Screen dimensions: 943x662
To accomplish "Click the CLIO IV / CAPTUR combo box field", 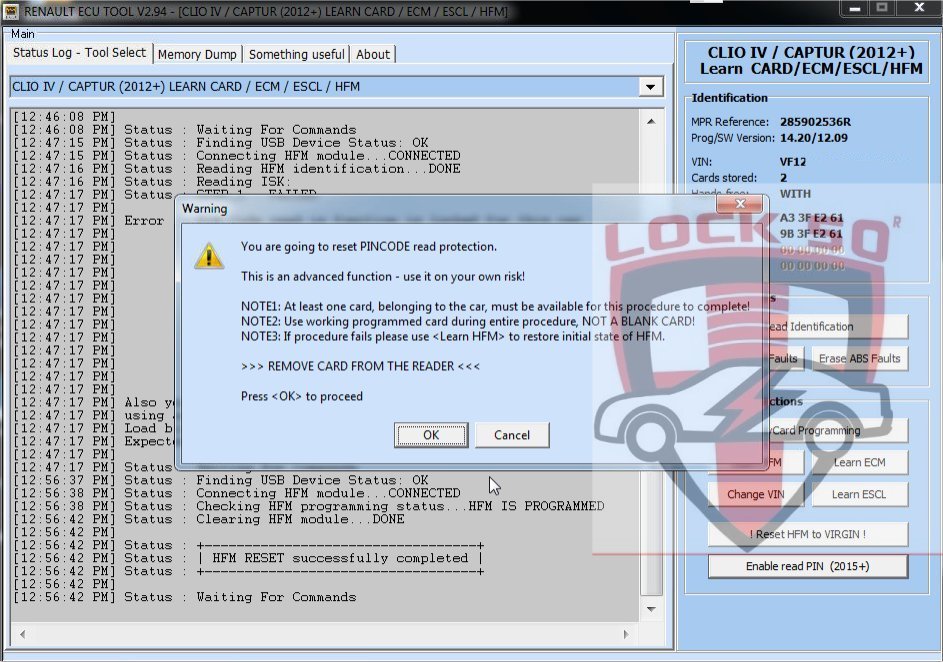I will click(323, 87).
